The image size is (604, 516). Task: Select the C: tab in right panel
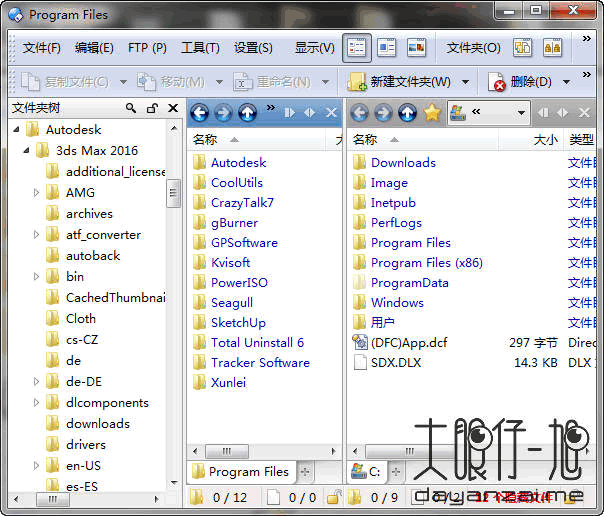366,472
